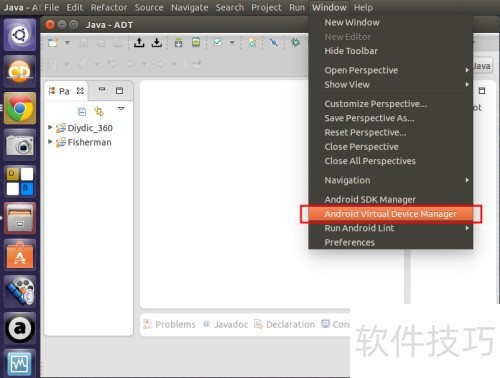Maximize the Package Explorer view
The height and width of the screenshot is (378, 500).
pos(119,91)
